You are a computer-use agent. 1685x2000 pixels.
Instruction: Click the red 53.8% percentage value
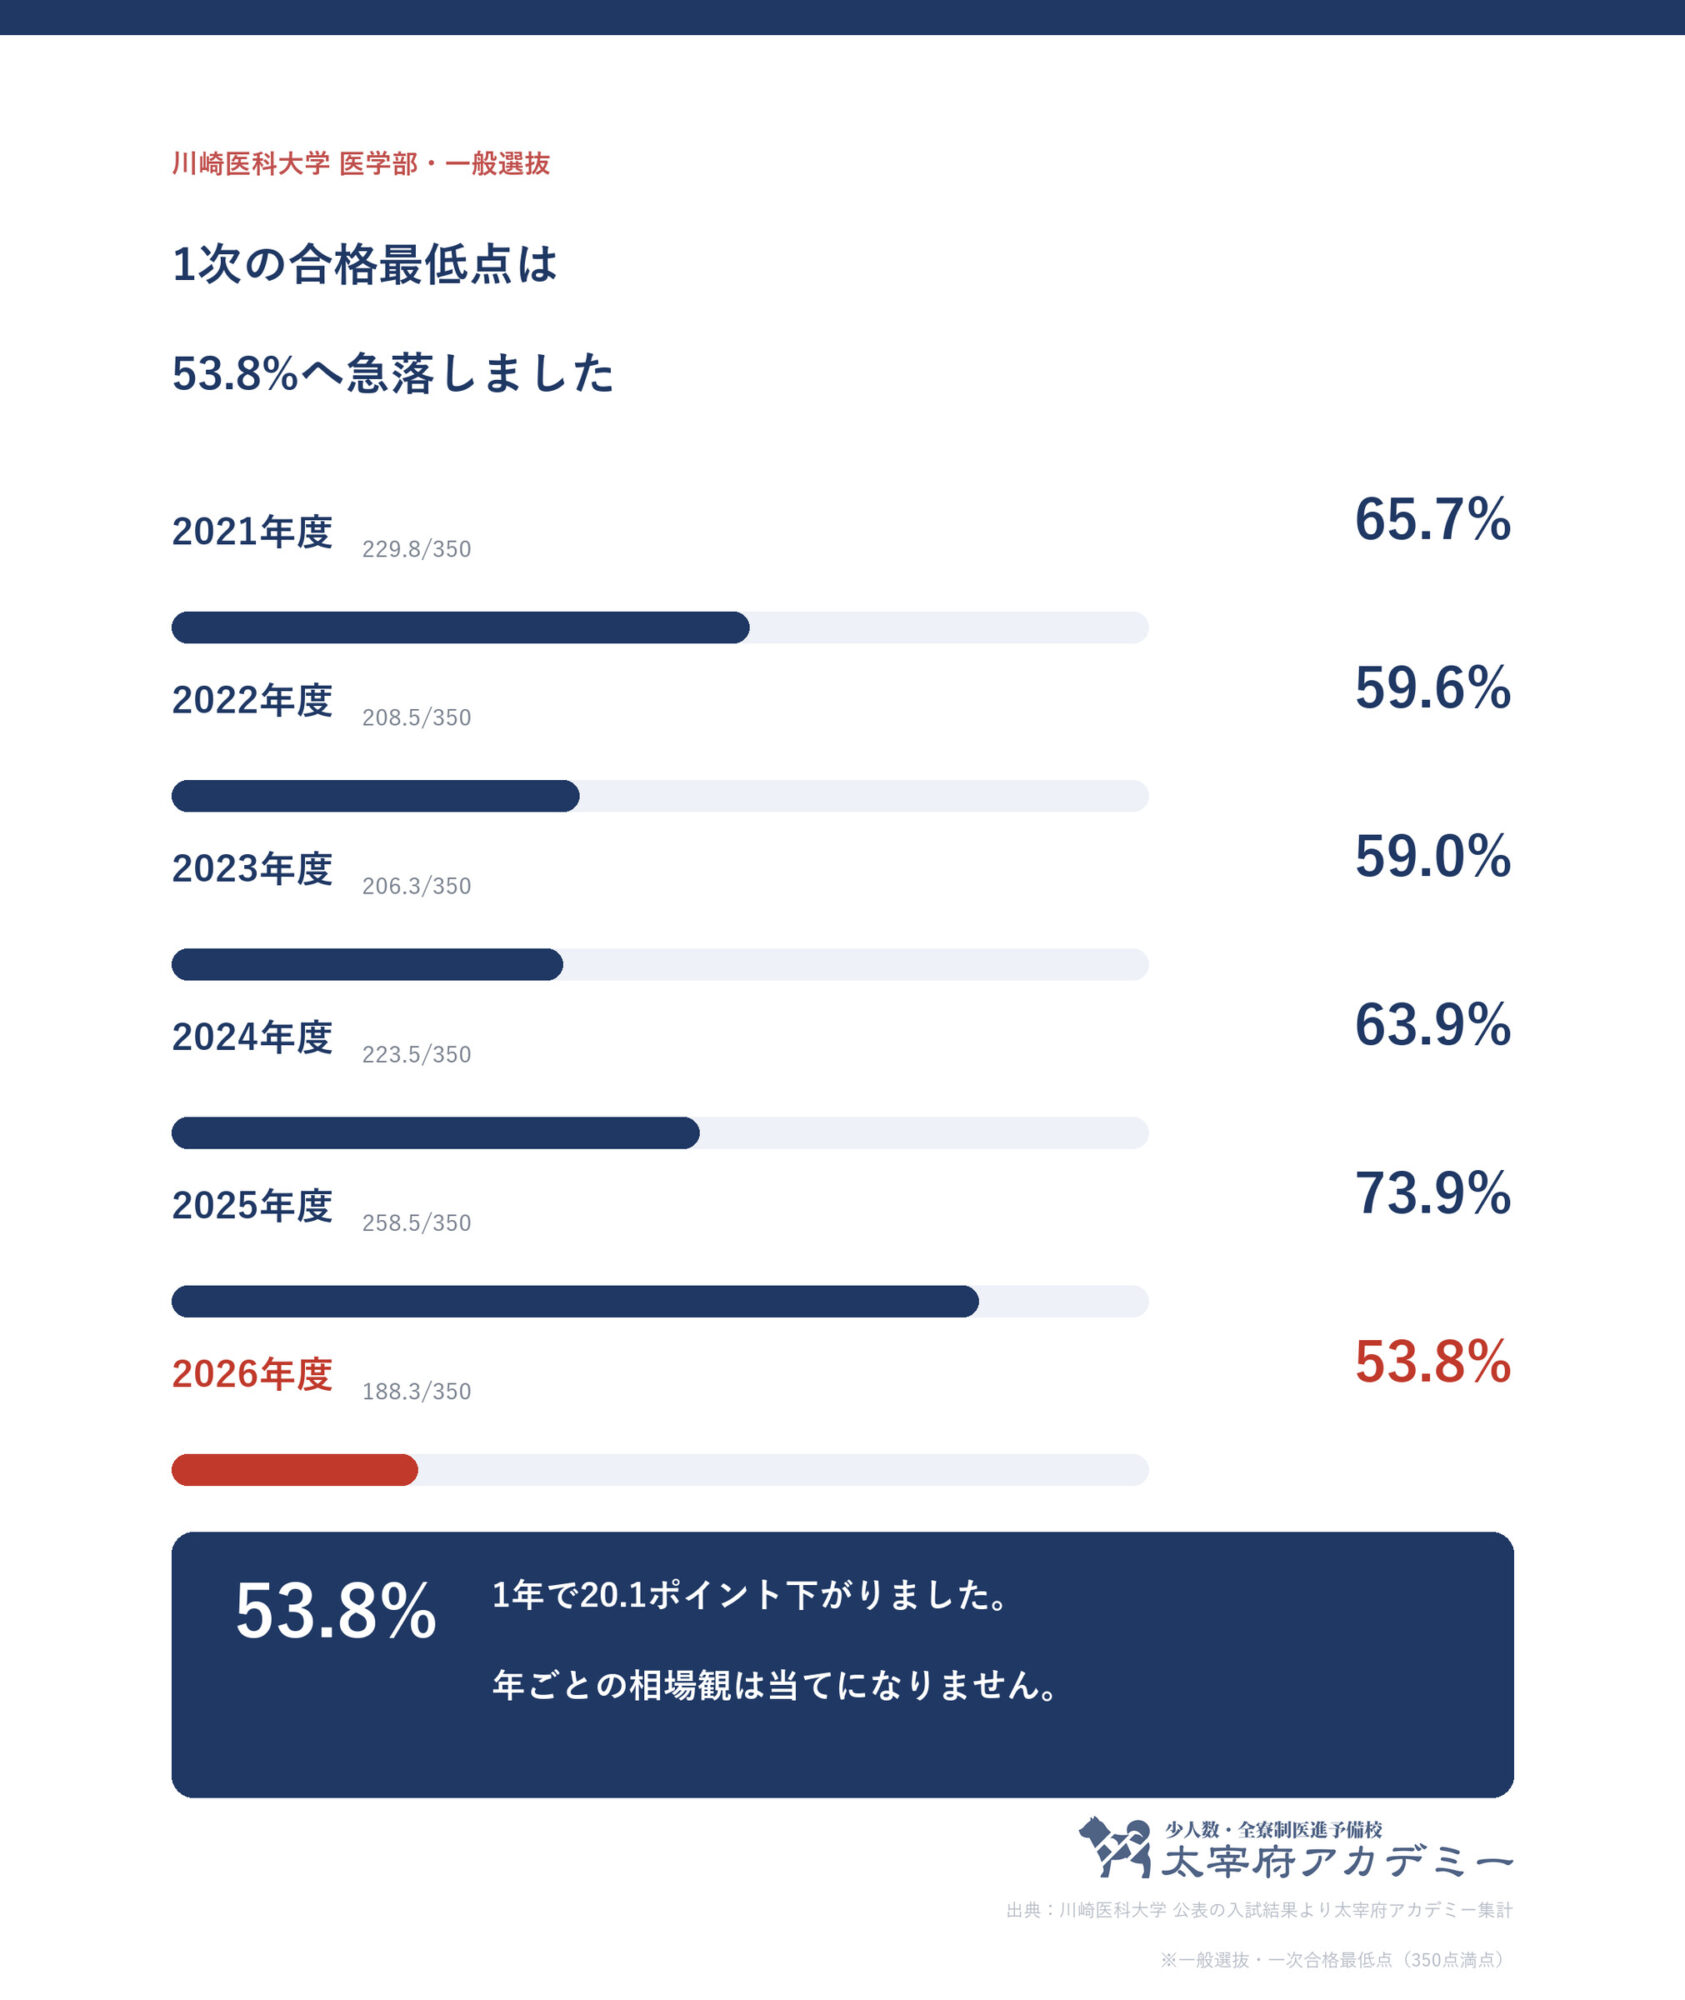pyautogui.click(x=1432, y=1362)
